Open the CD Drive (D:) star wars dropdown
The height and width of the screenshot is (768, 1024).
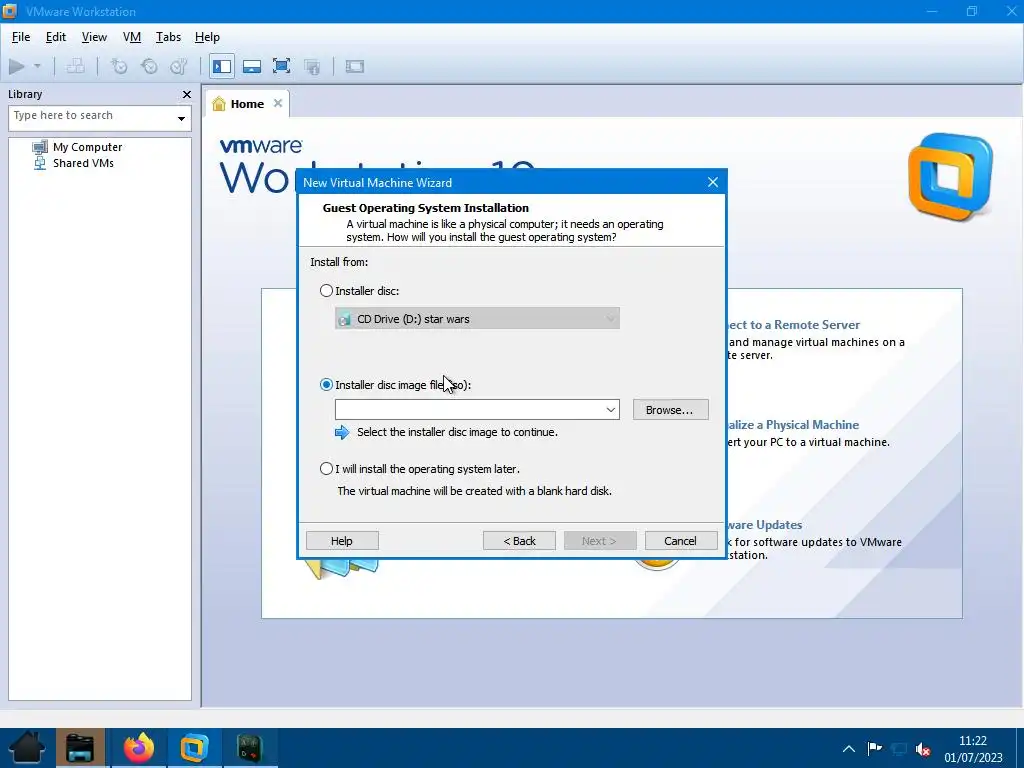[477, 319]
